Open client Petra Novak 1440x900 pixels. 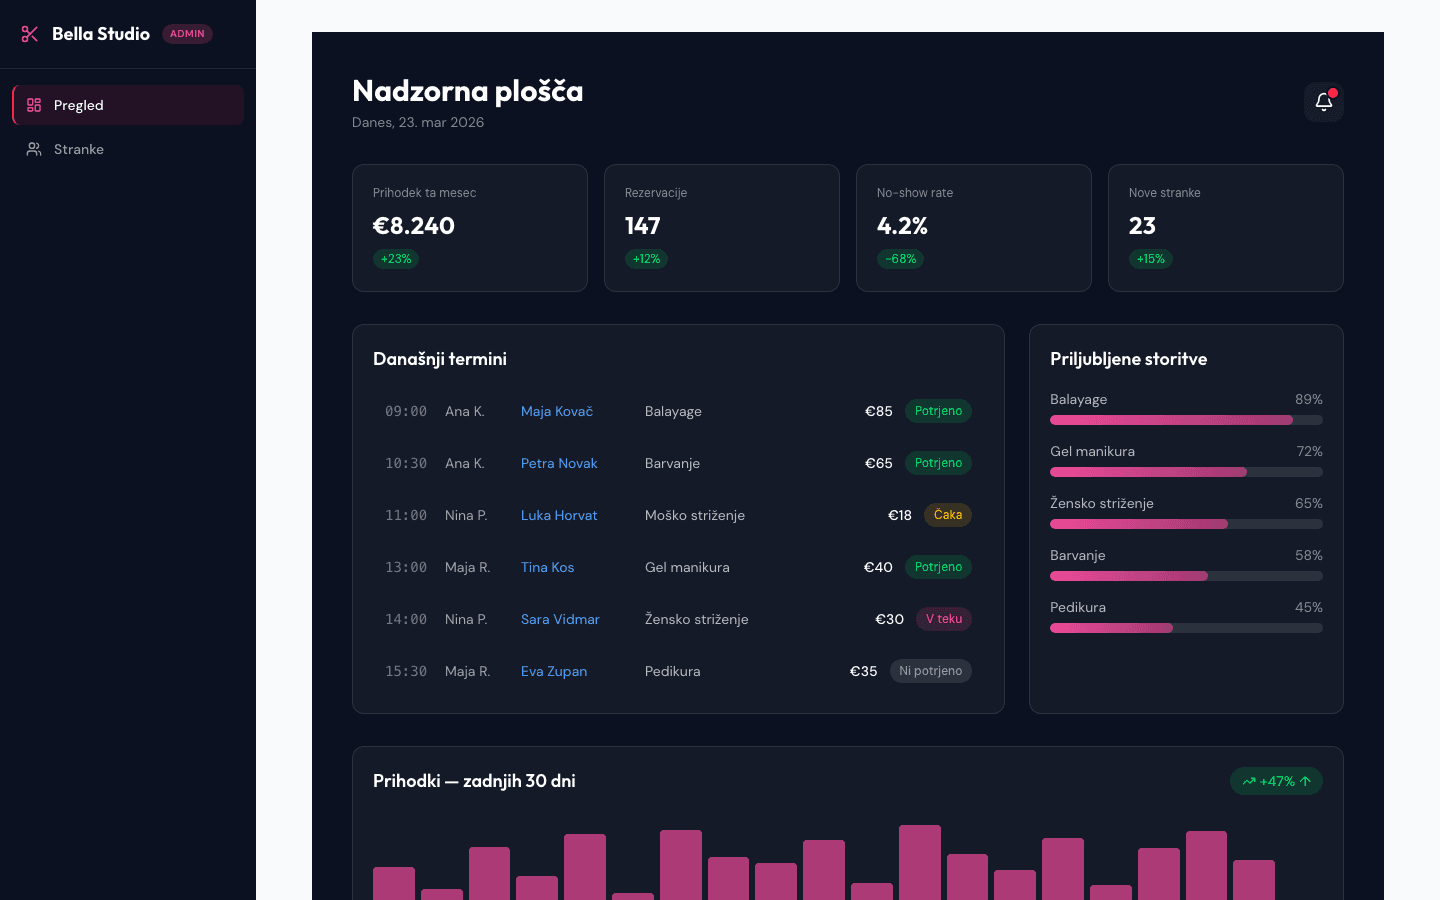[559, 463]
